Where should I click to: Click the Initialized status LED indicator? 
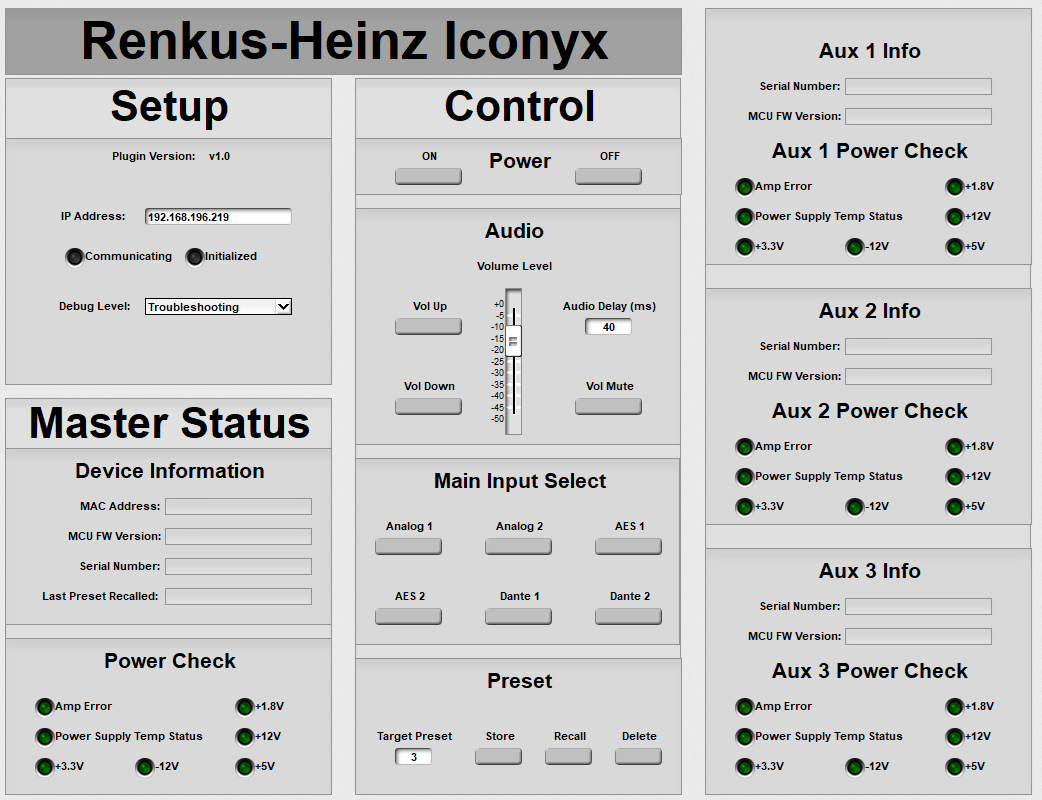click(x=195, y=257)
